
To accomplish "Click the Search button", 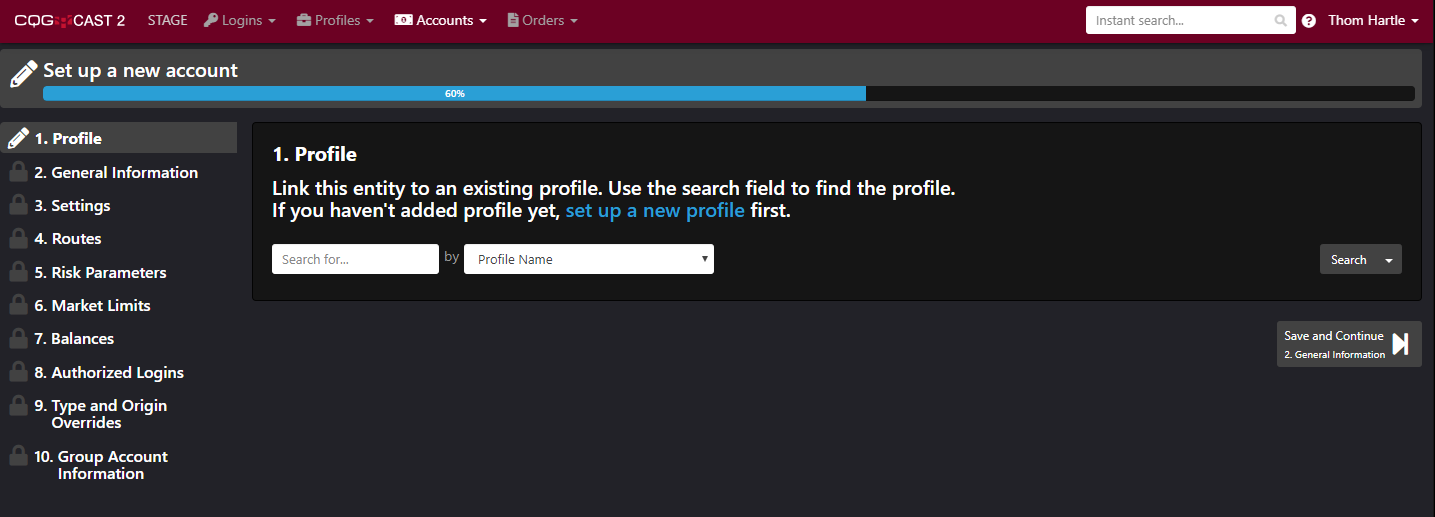I will pos(1348,260).
